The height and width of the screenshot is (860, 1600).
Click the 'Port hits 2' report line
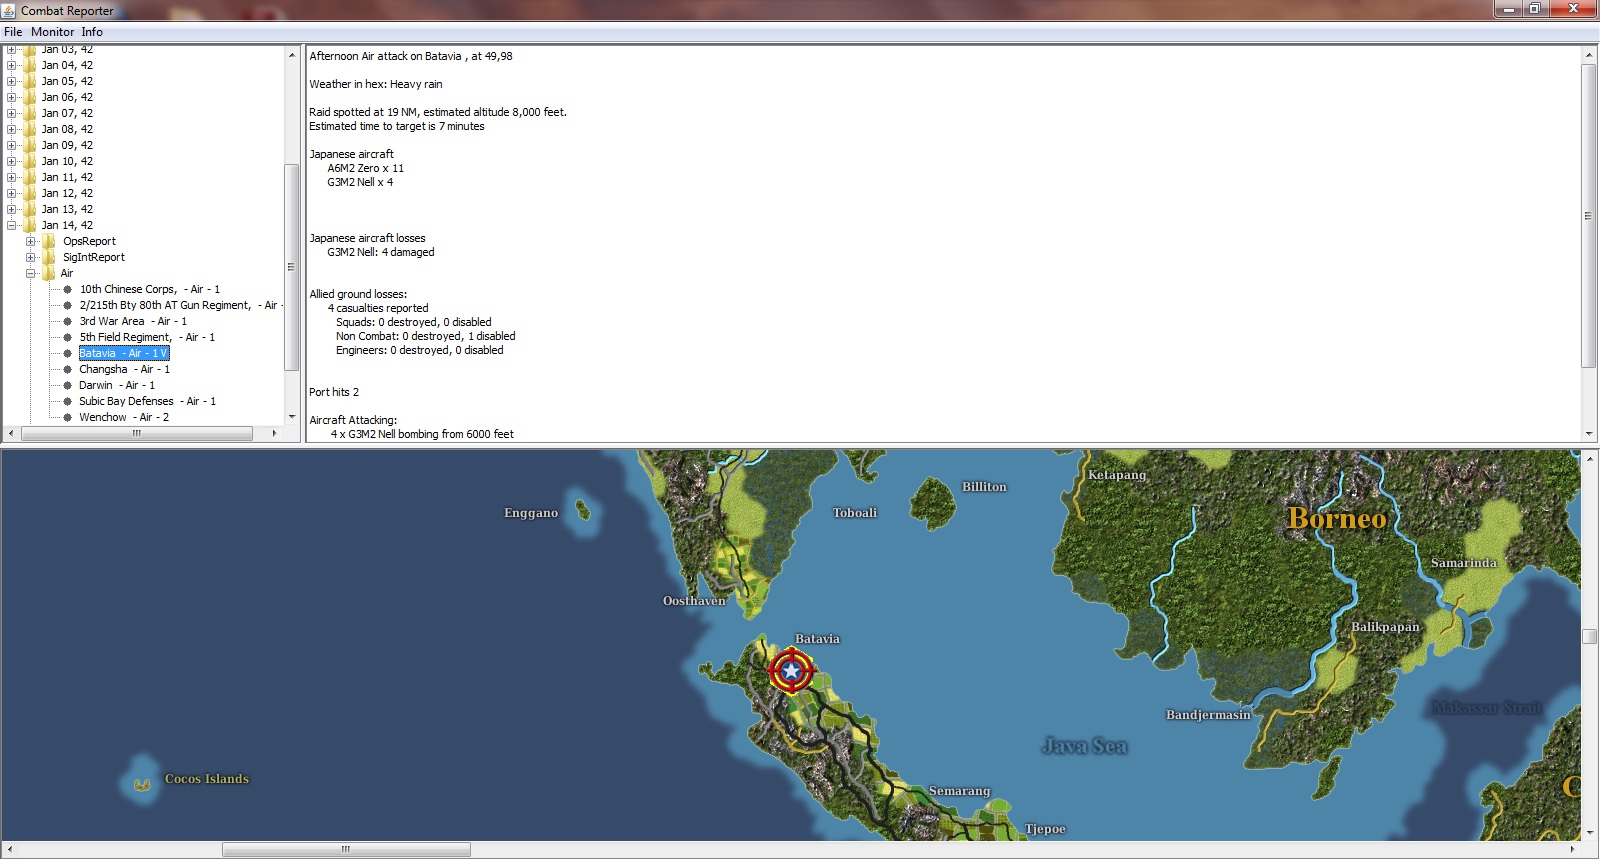coord(334,392)
